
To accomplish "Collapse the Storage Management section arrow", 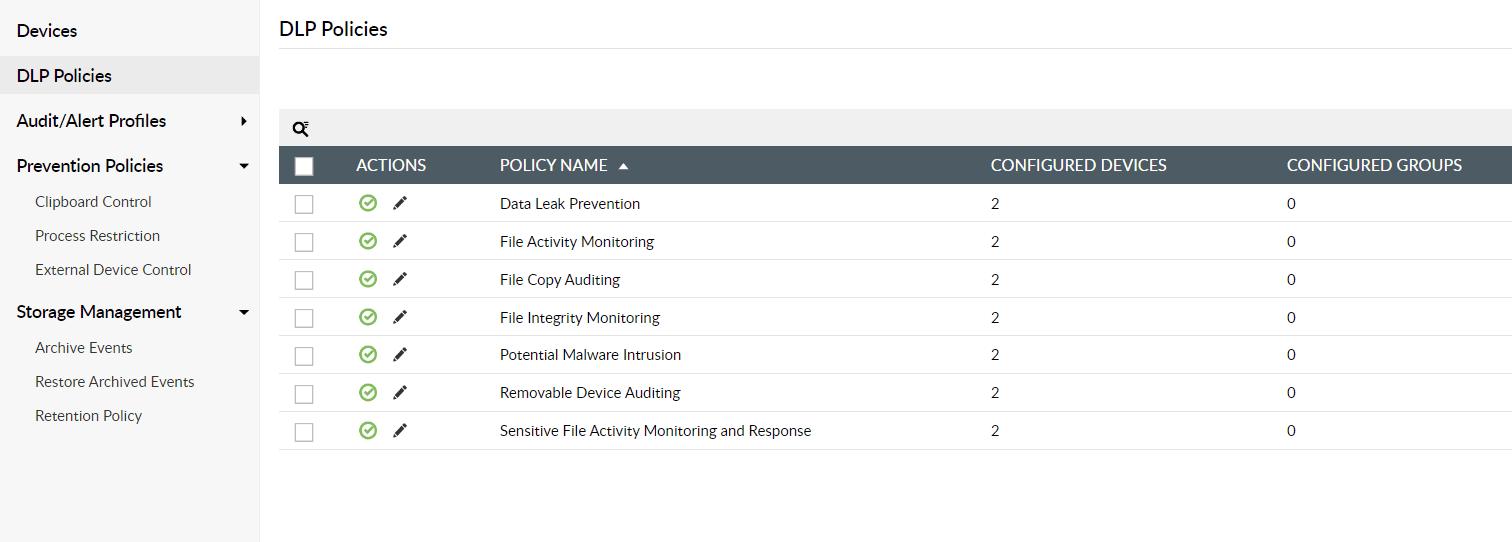I will pyautogui.click(x=244, y=312).
